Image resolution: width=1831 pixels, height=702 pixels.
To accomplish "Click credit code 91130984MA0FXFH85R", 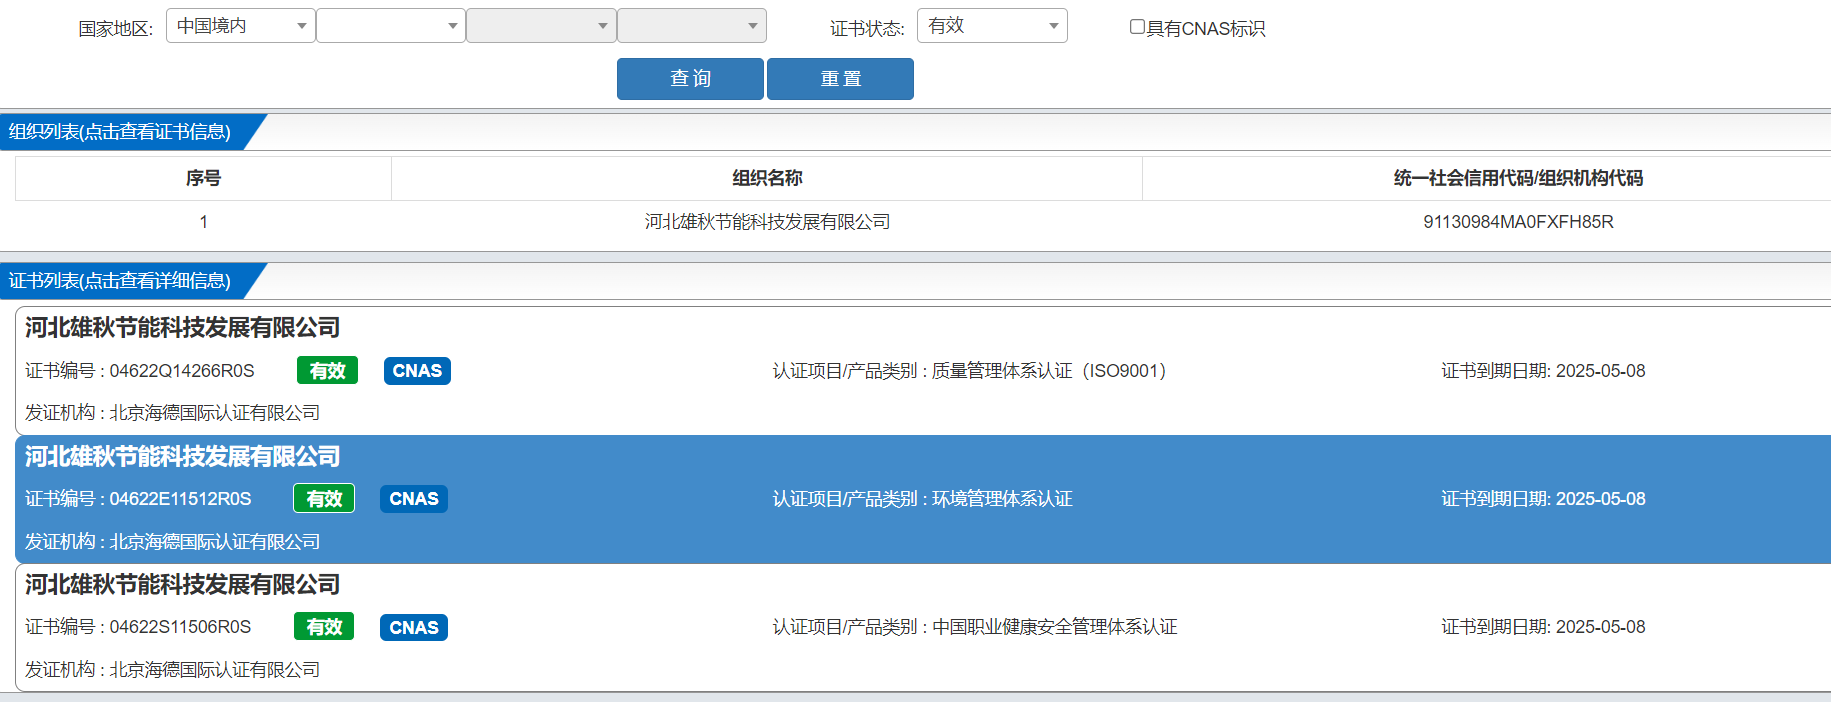I will (1518, 222).
